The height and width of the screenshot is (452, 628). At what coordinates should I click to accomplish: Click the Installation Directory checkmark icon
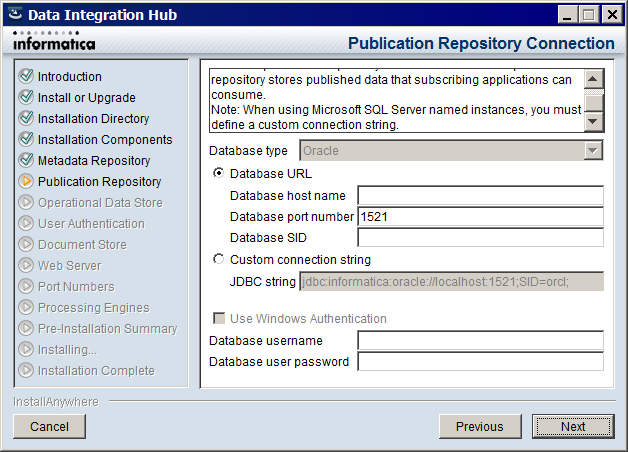tap(26, 118)
